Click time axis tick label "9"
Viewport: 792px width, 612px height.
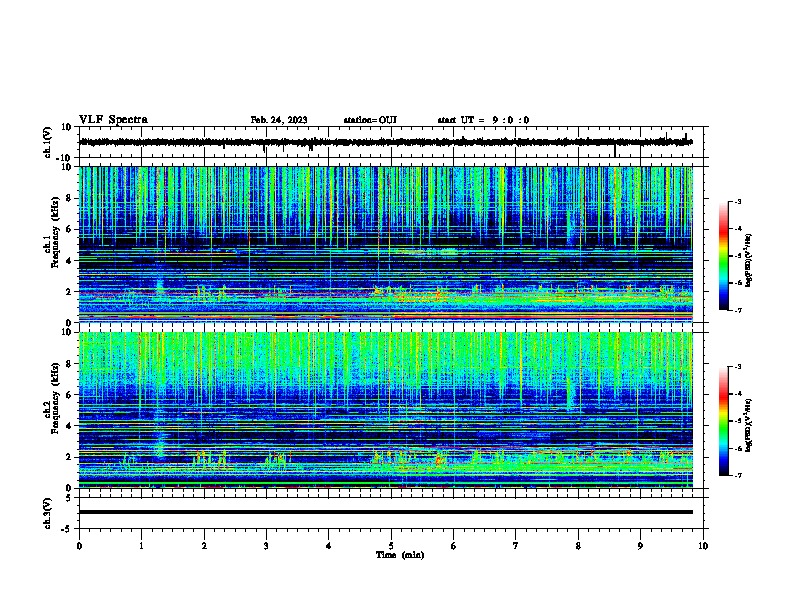point(640,546)
